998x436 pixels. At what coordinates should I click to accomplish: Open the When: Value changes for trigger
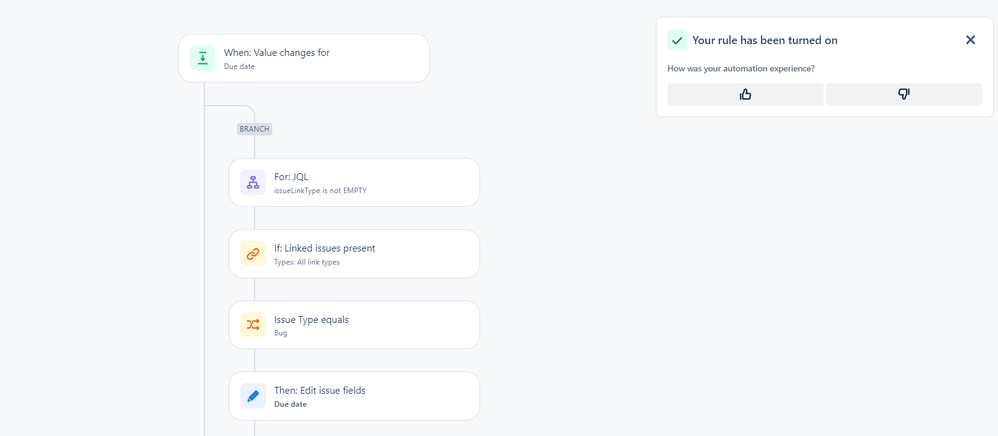click(304, 58)
